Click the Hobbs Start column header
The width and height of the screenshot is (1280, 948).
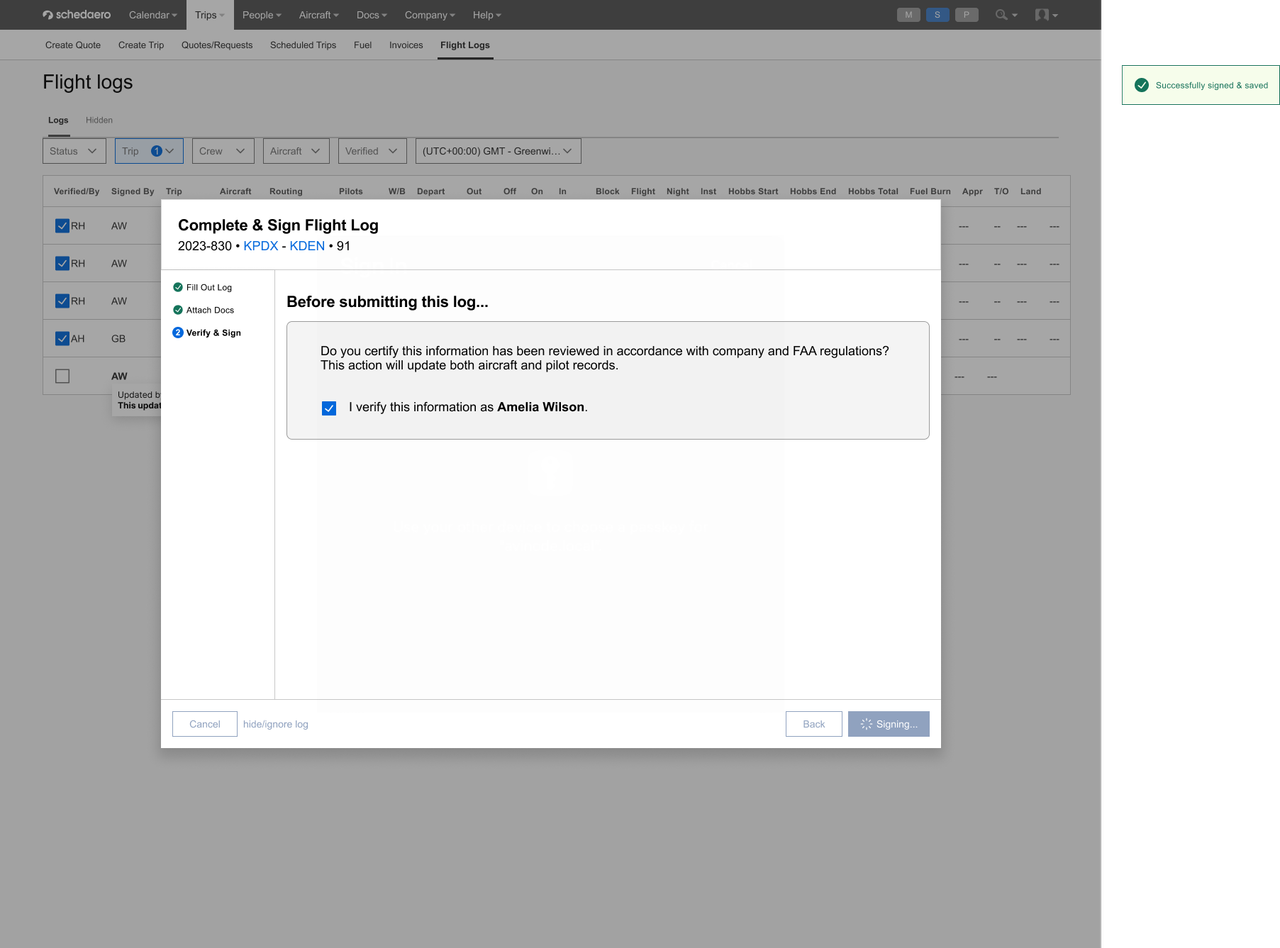pyautogui.click(x=753, y=191)
